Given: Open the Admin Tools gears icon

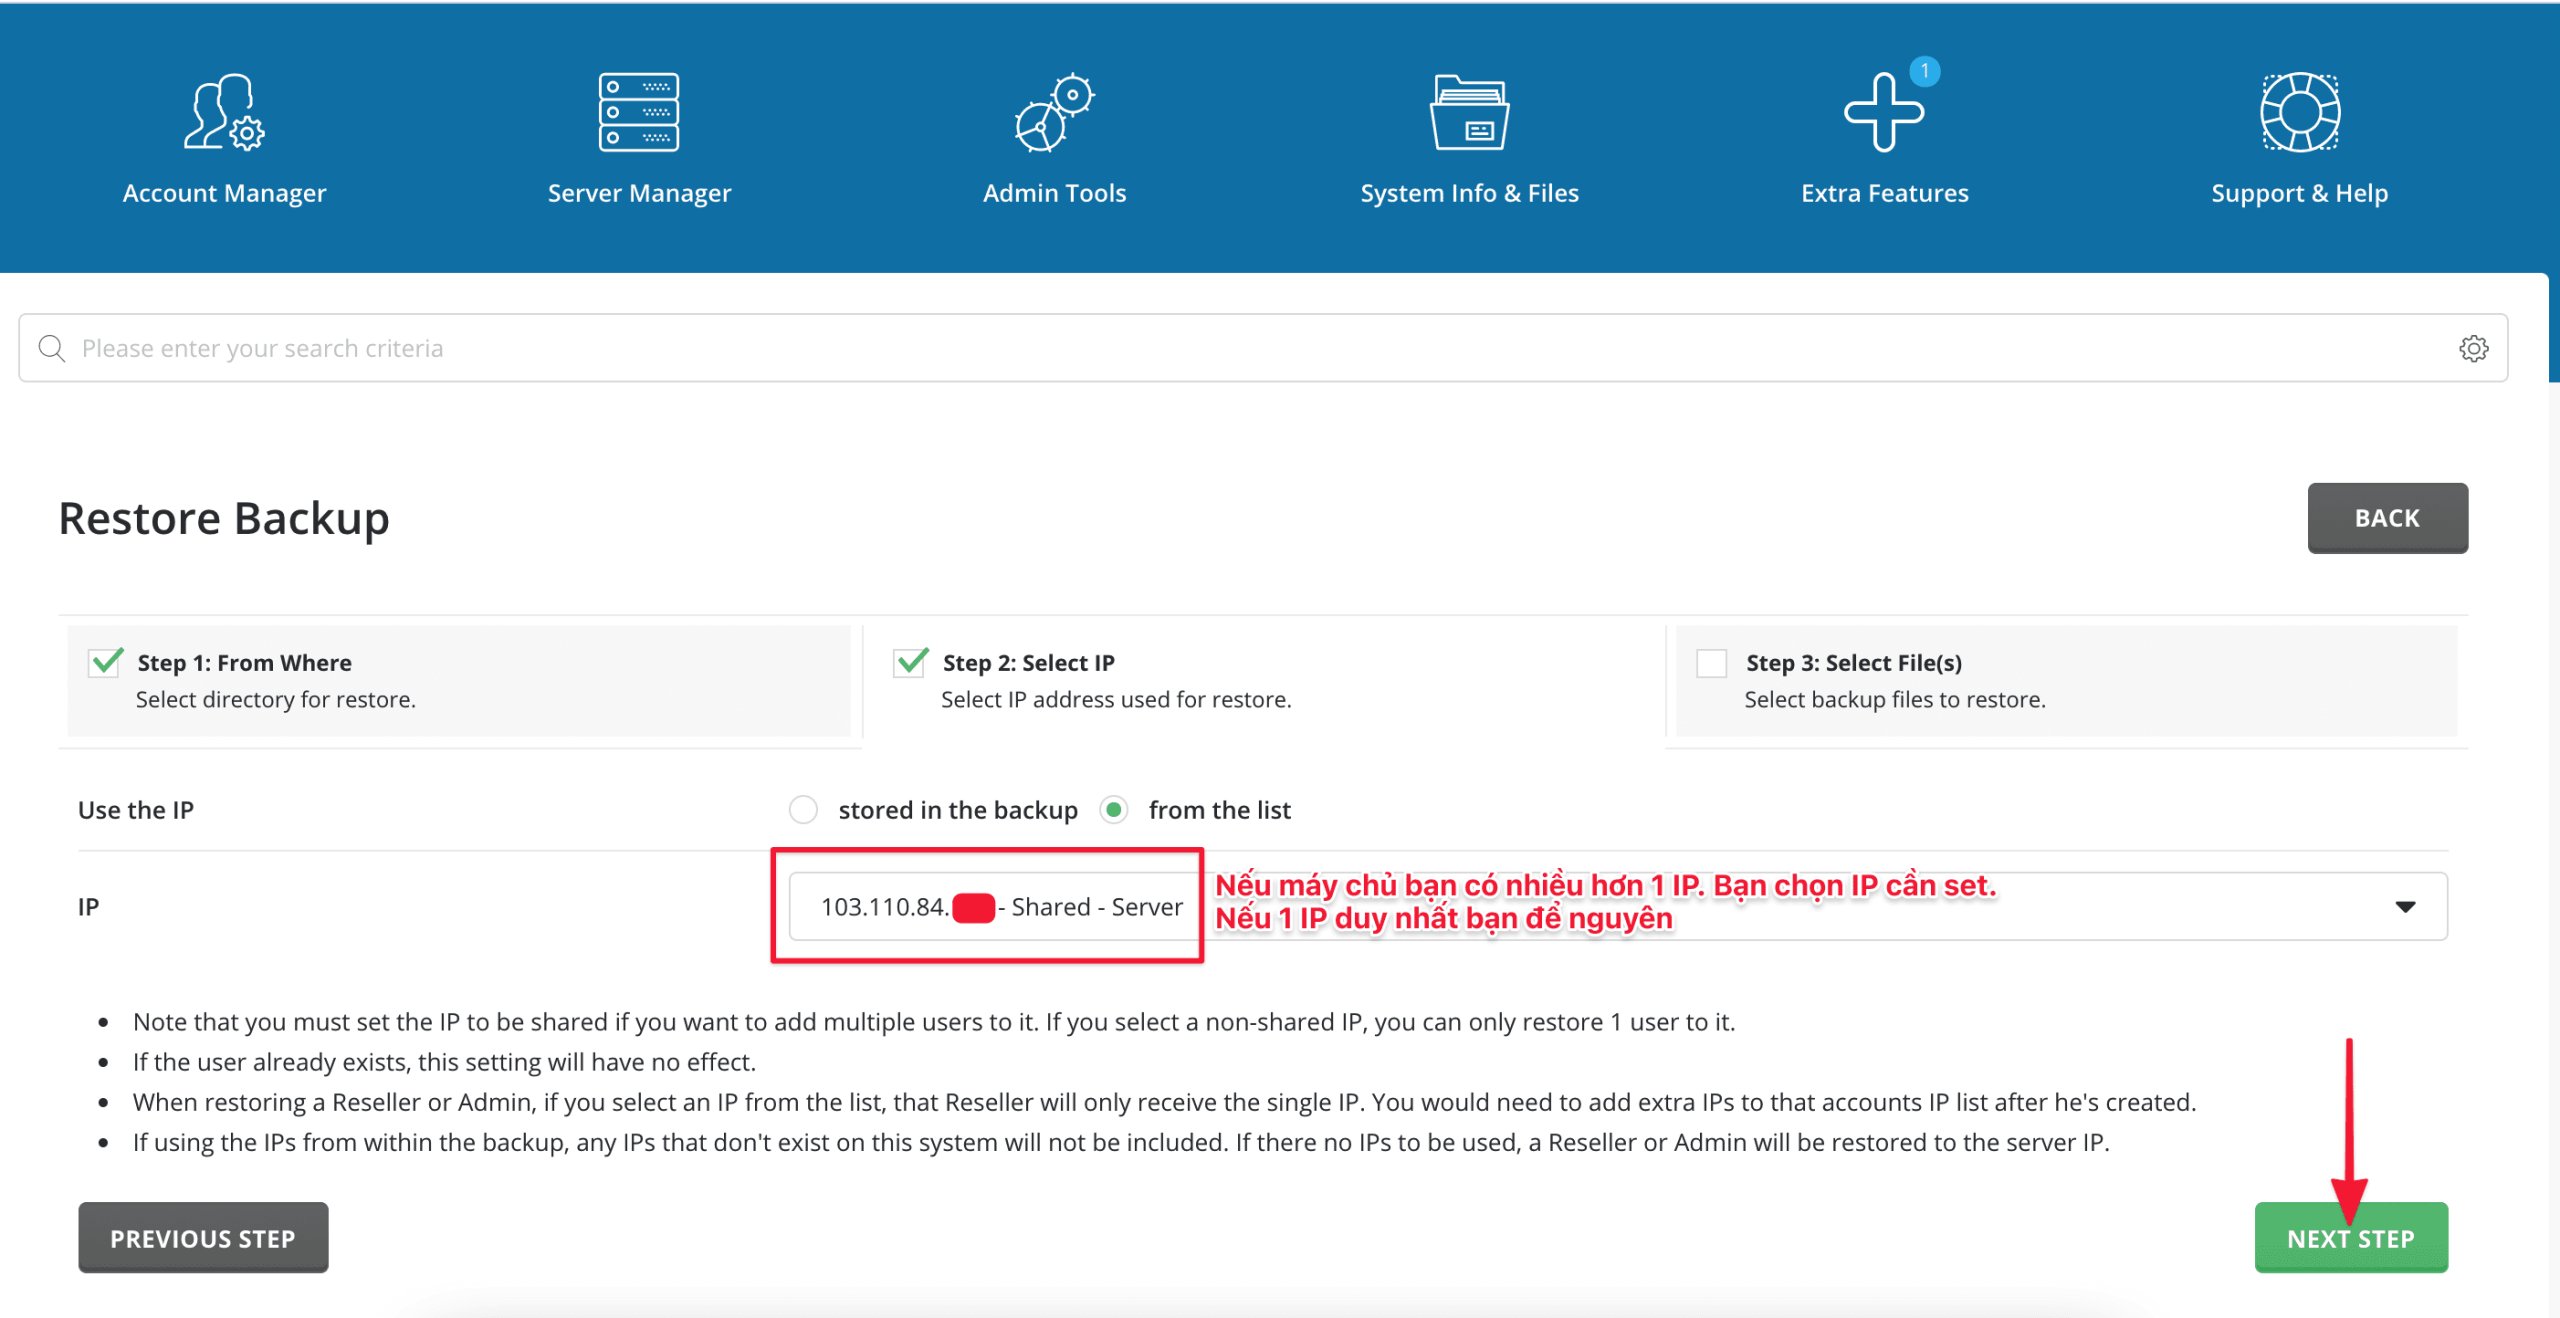Looking at the screenshot, I should click(1054, 112).
